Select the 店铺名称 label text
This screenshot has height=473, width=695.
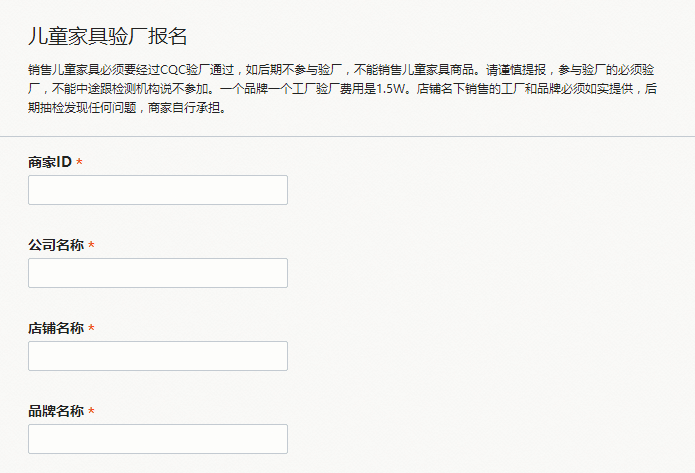56,328
